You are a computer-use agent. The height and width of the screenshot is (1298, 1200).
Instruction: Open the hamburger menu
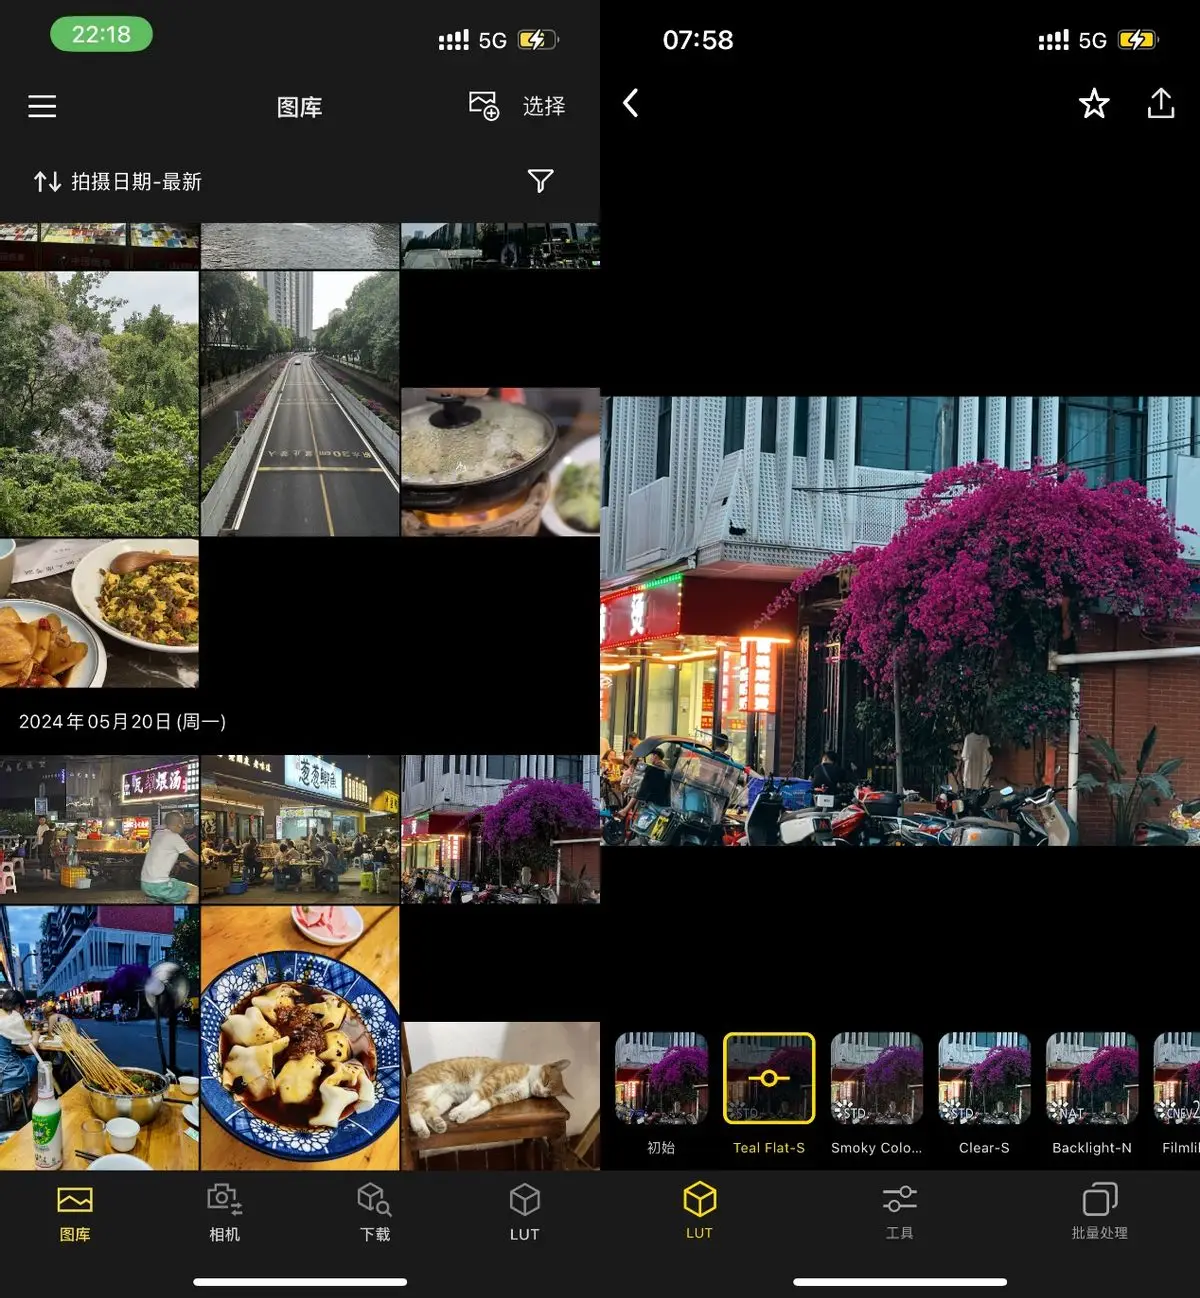42,106
